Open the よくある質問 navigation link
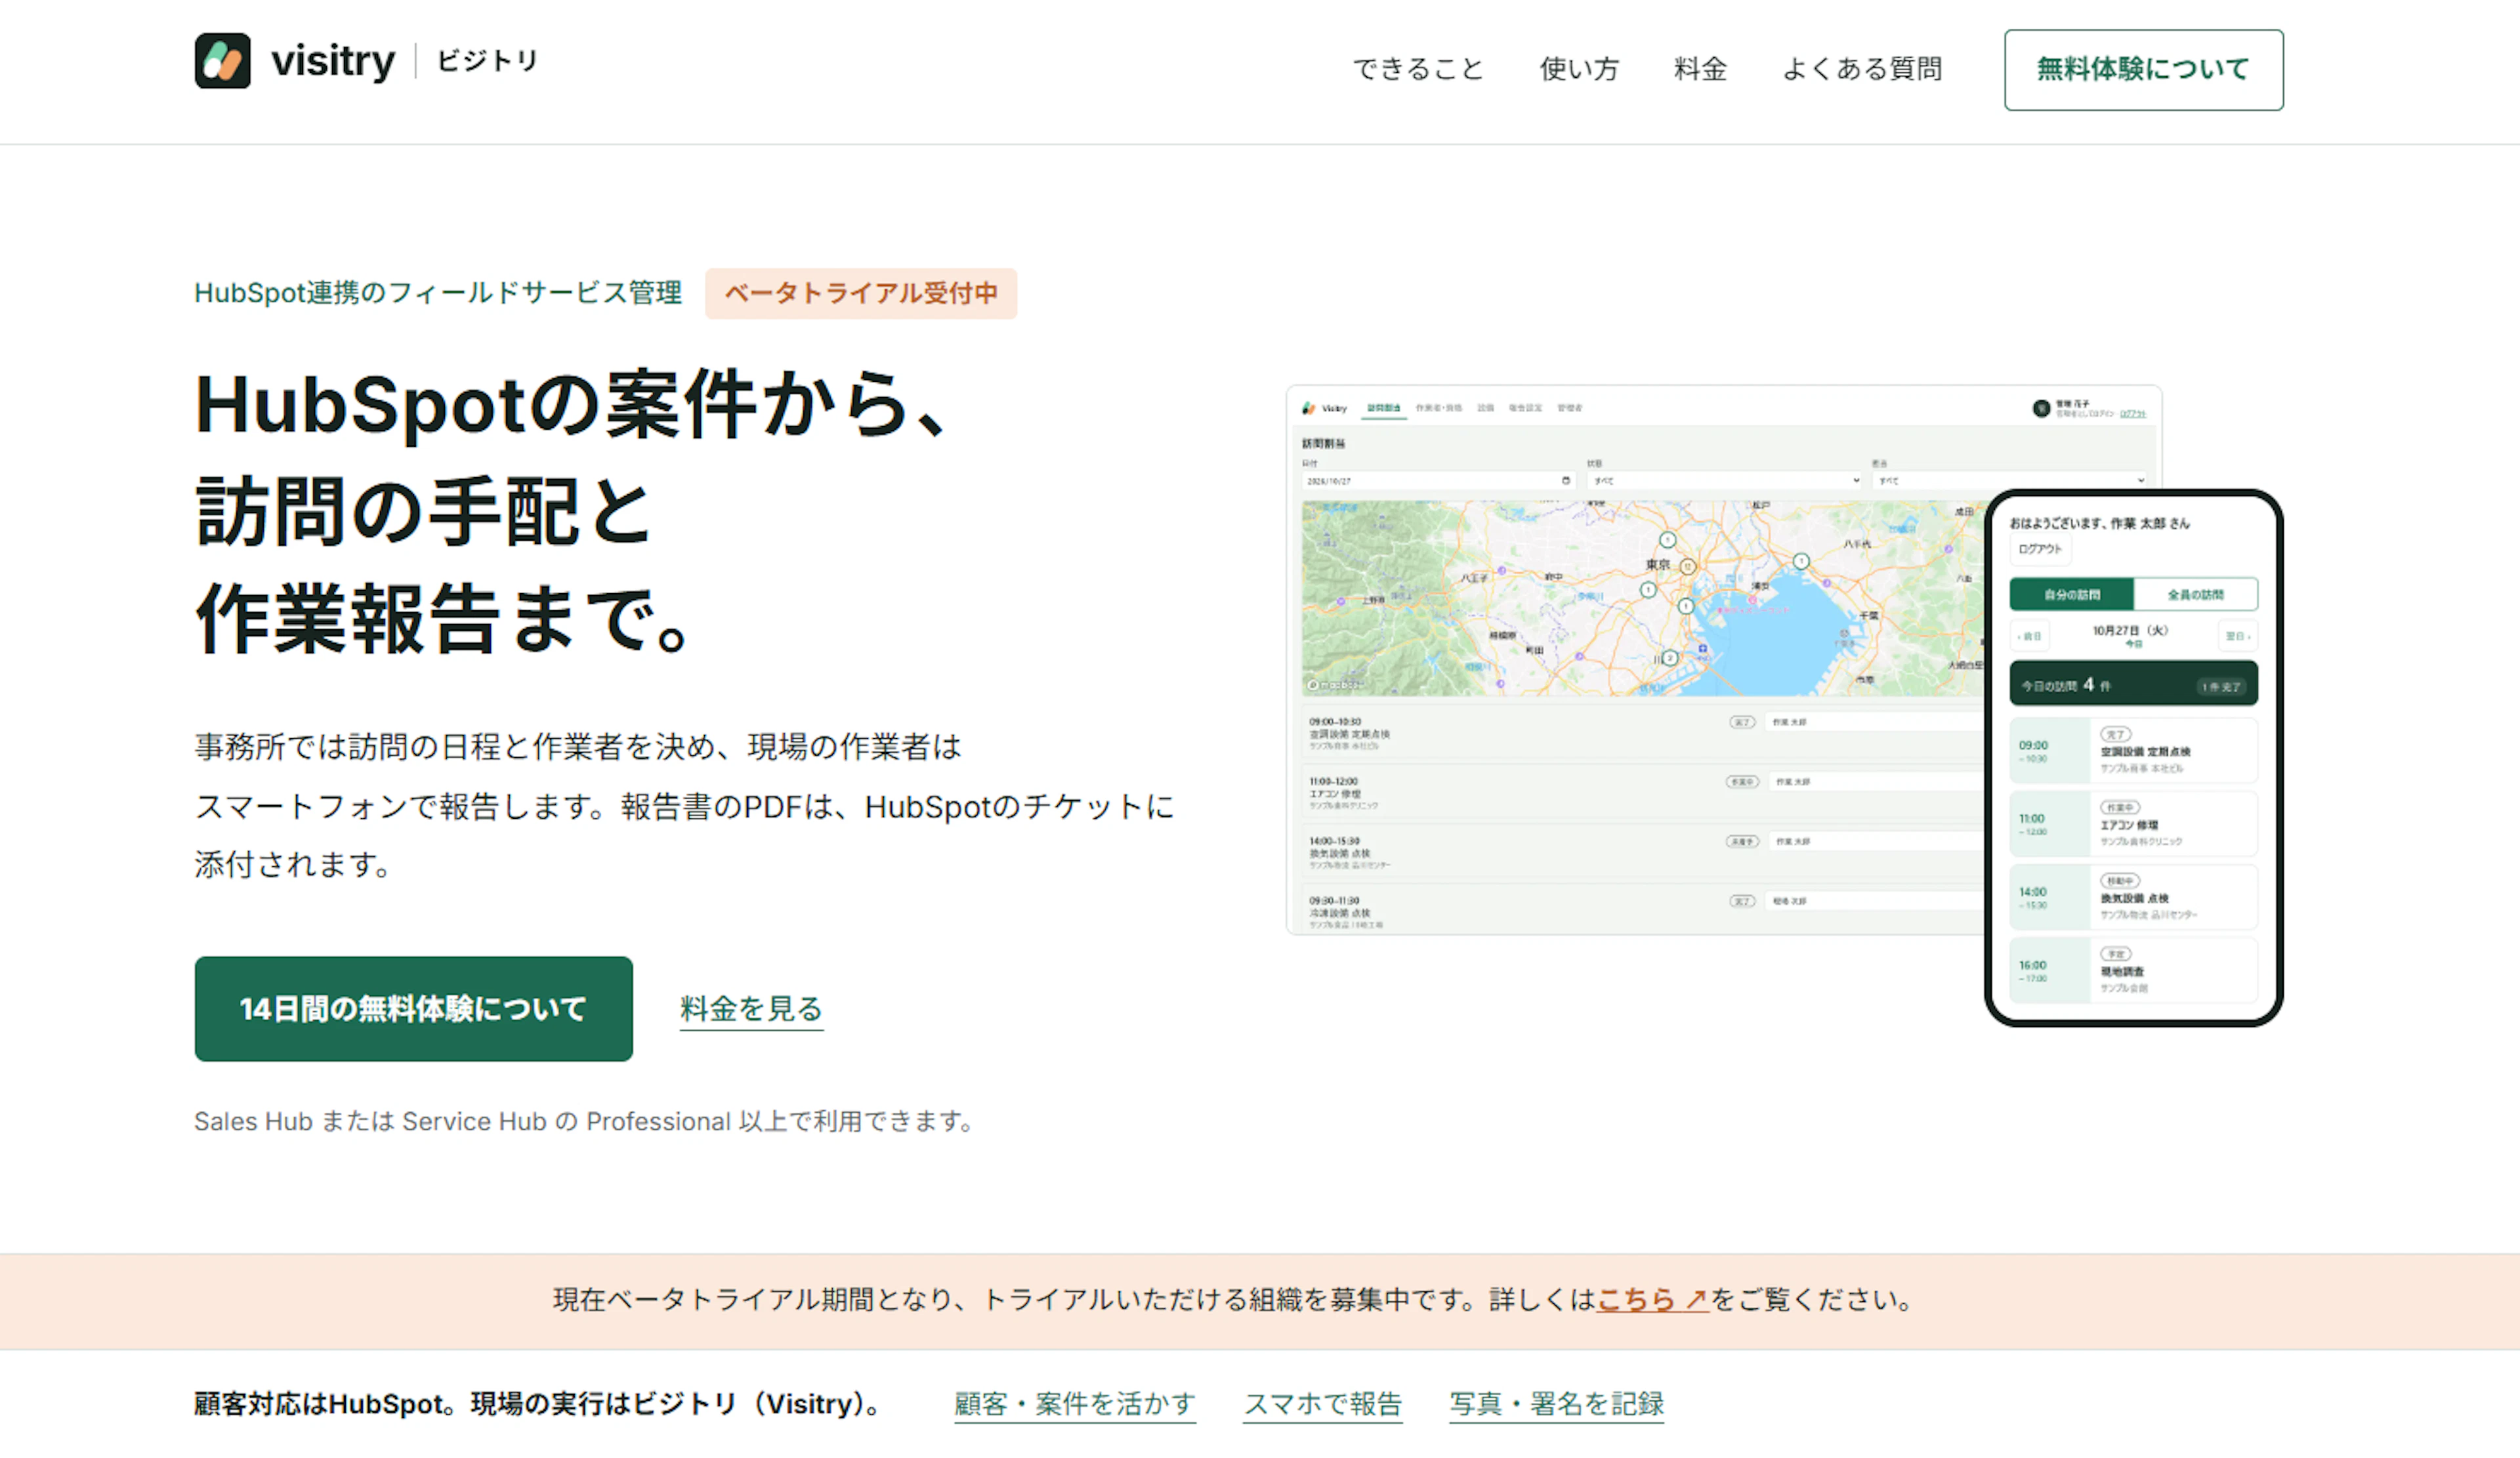This screenshot has height=1458, width=2520. (x=1862, y=69)
